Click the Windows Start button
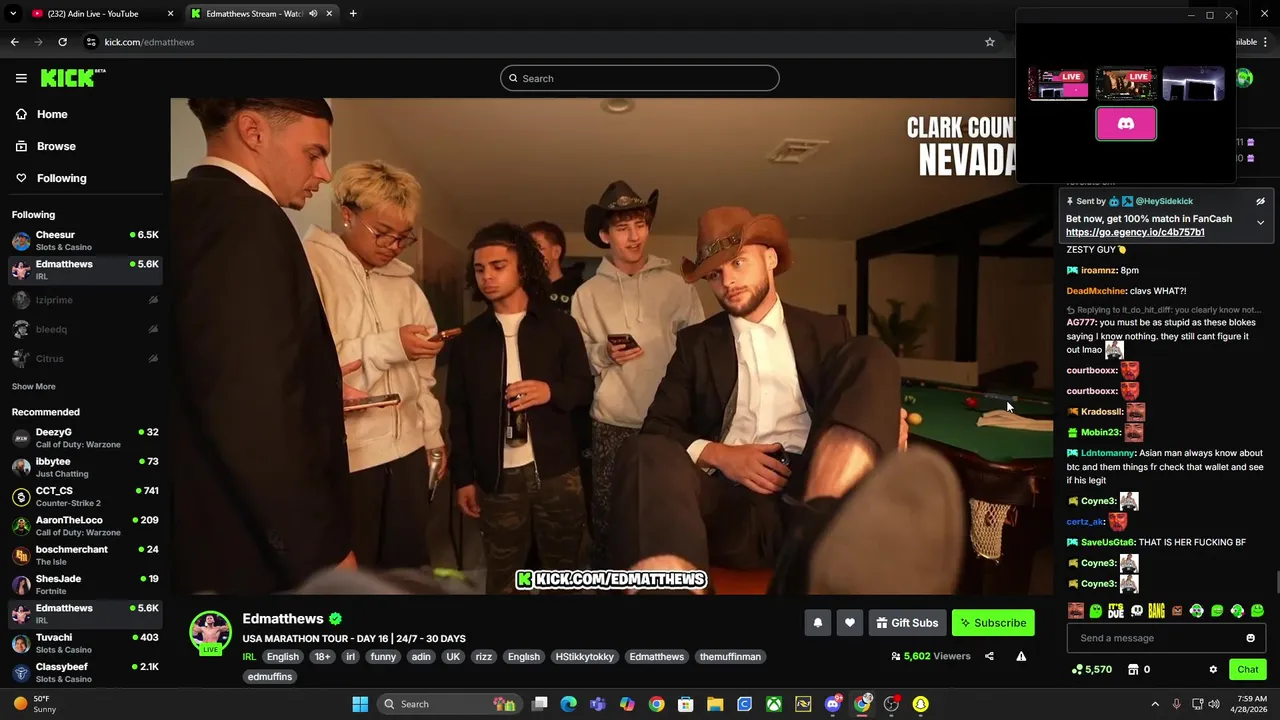1280x720 pixels. pos(360,704)
